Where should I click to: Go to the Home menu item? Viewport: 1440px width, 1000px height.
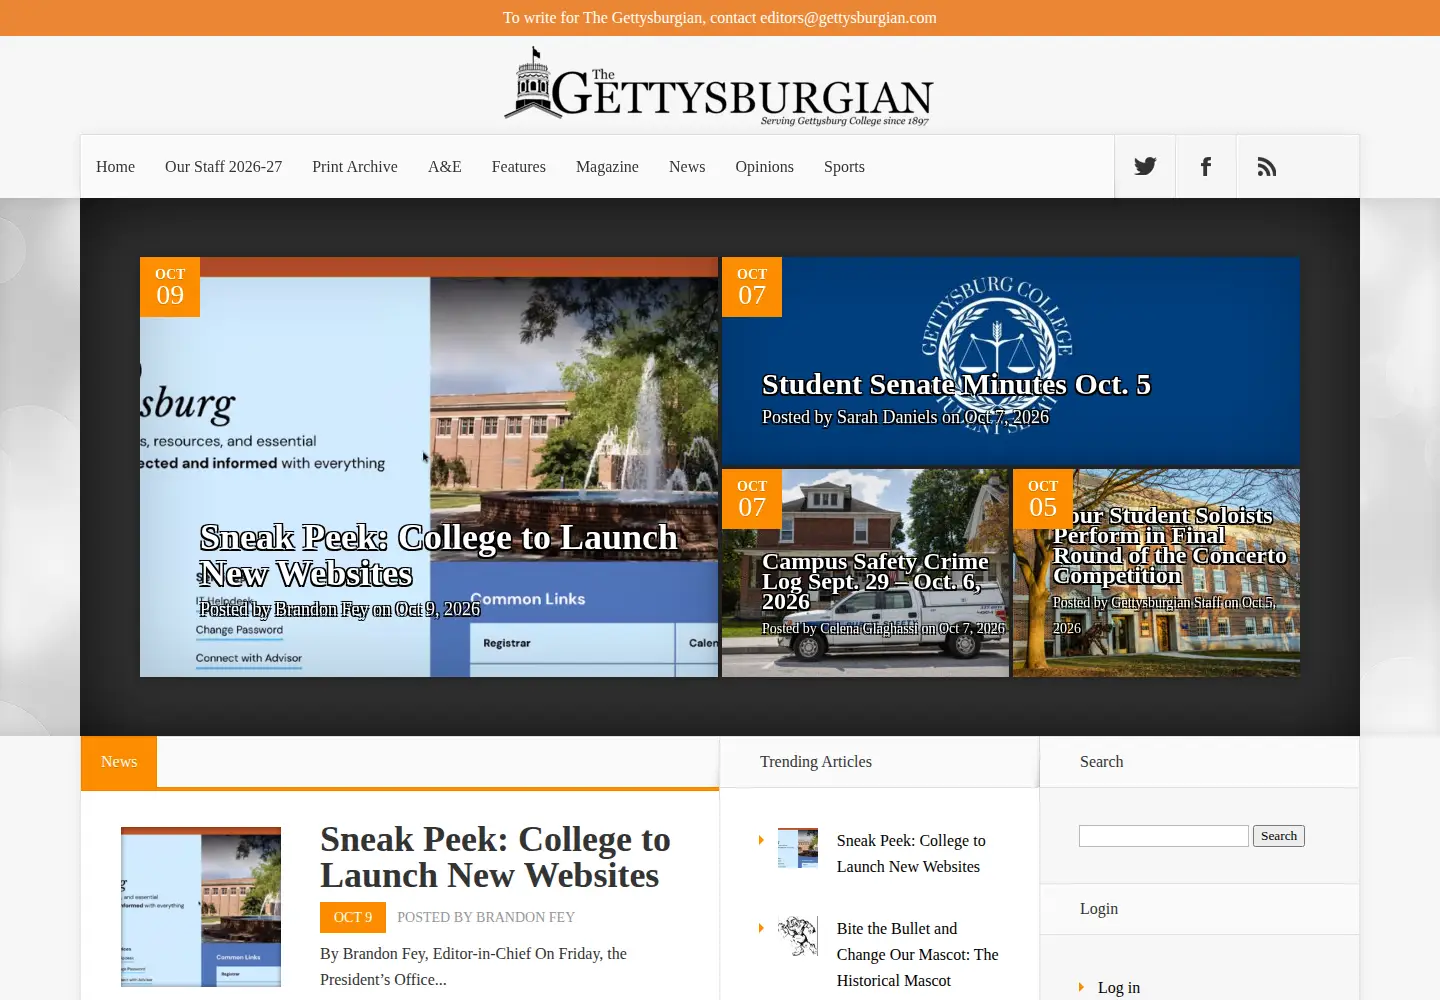point(115,167)
